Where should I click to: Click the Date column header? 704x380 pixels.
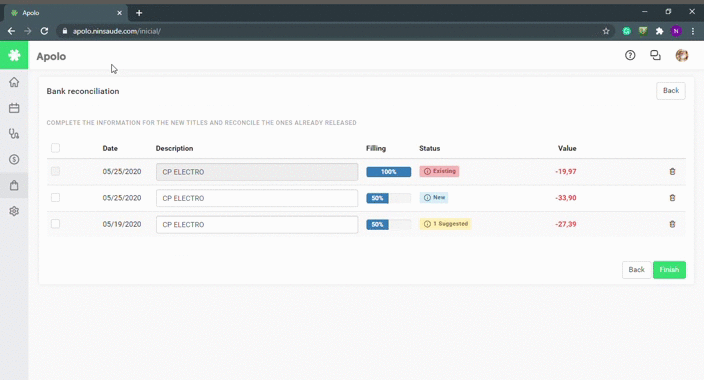coord(110,148)
